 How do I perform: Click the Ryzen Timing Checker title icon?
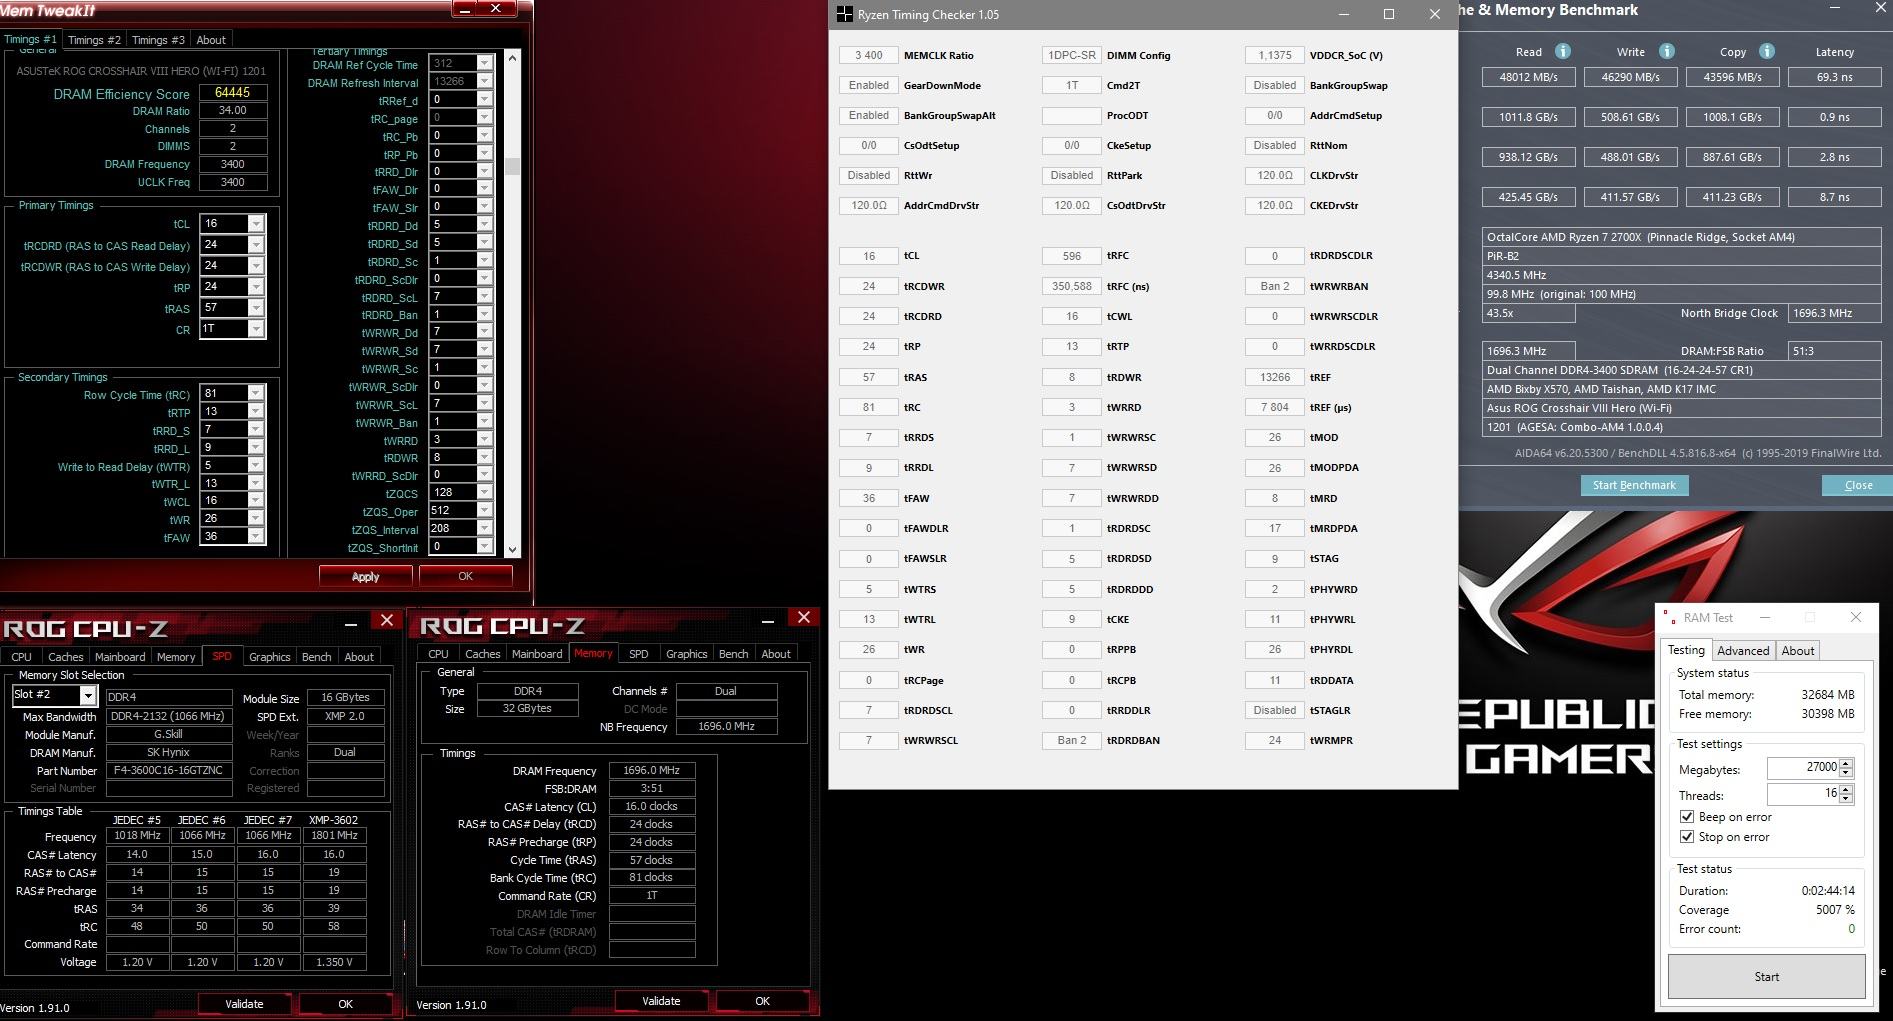pos(845,14)
